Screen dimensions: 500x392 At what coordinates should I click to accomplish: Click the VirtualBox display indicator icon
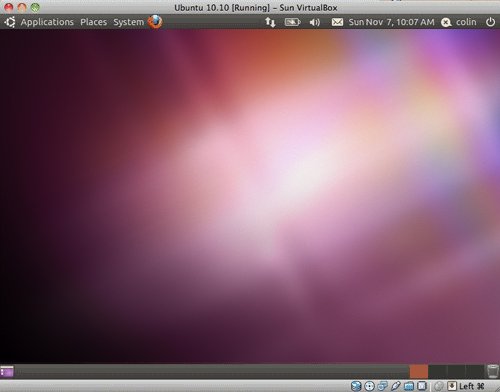[422, 386]
